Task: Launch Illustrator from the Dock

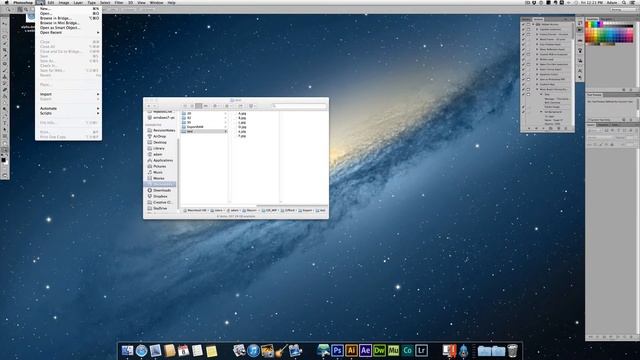Action: [351, 350]
